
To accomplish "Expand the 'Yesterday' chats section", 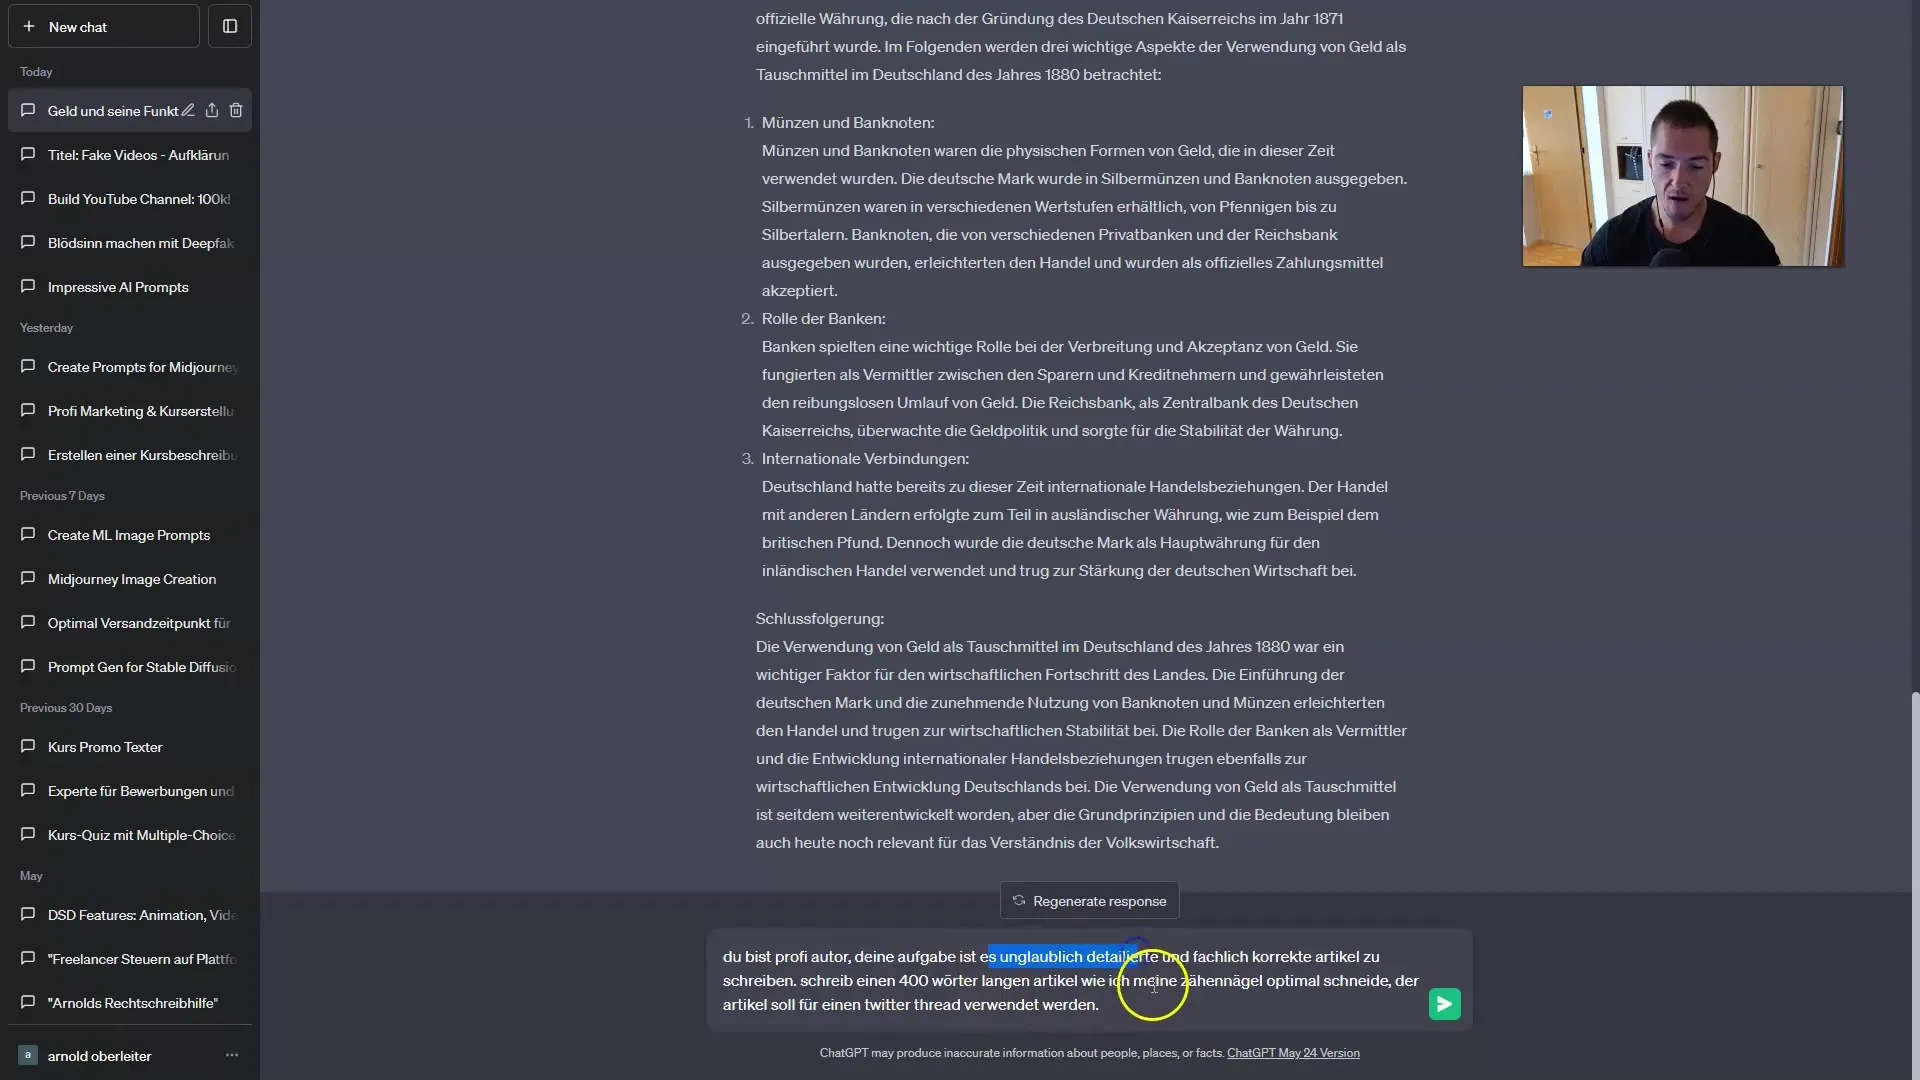I will click(45, 327).
